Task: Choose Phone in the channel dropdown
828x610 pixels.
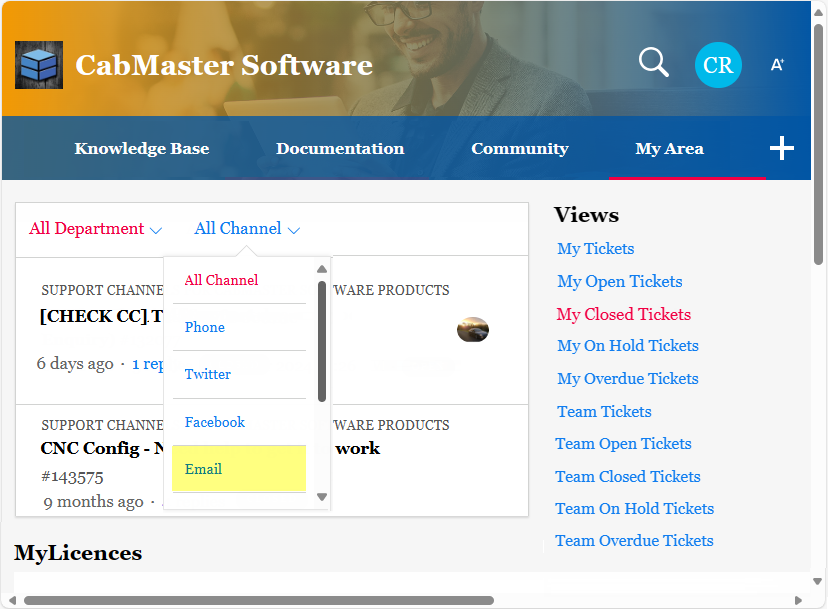Action: pyautogui.click(x=205, y=327)
